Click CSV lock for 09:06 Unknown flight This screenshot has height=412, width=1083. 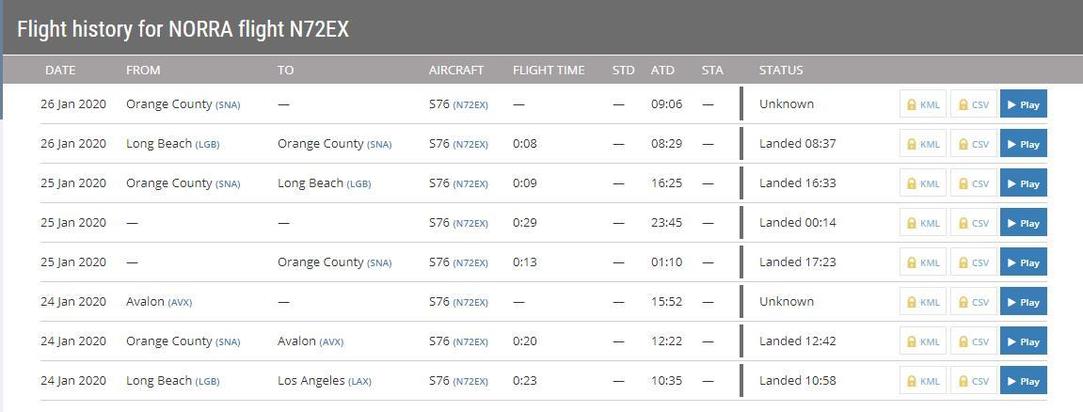973,104
